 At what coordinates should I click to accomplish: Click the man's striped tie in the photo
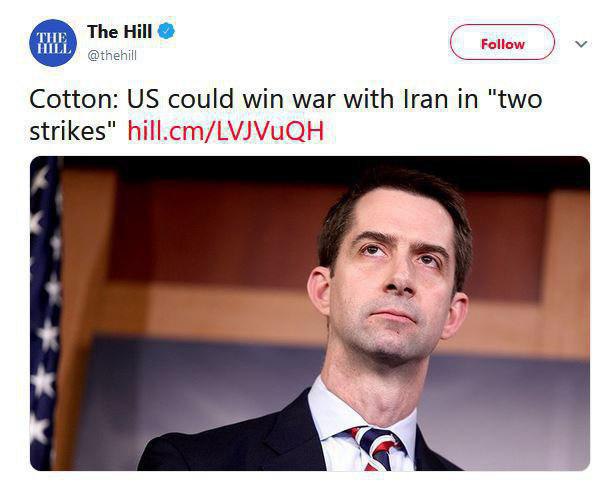[376, 448]
